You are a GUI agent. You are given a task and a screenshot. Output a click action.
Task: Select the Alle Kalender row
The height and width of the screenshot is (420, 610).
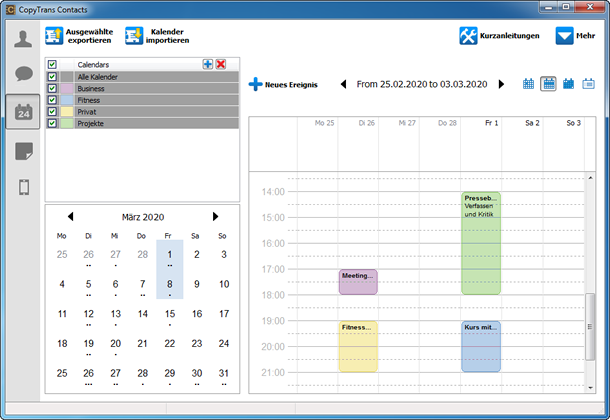[x=142, y=77]
